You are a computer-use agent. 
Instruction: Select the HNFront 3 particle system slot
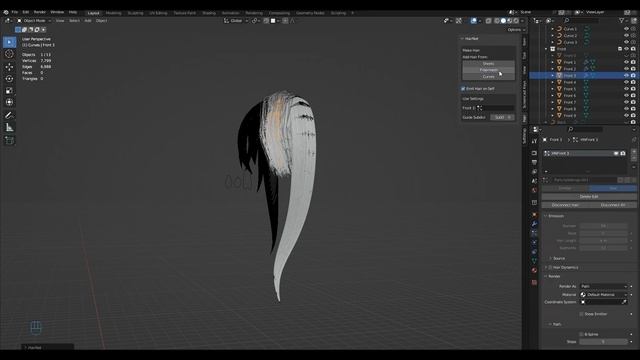(x=584, y=153)
